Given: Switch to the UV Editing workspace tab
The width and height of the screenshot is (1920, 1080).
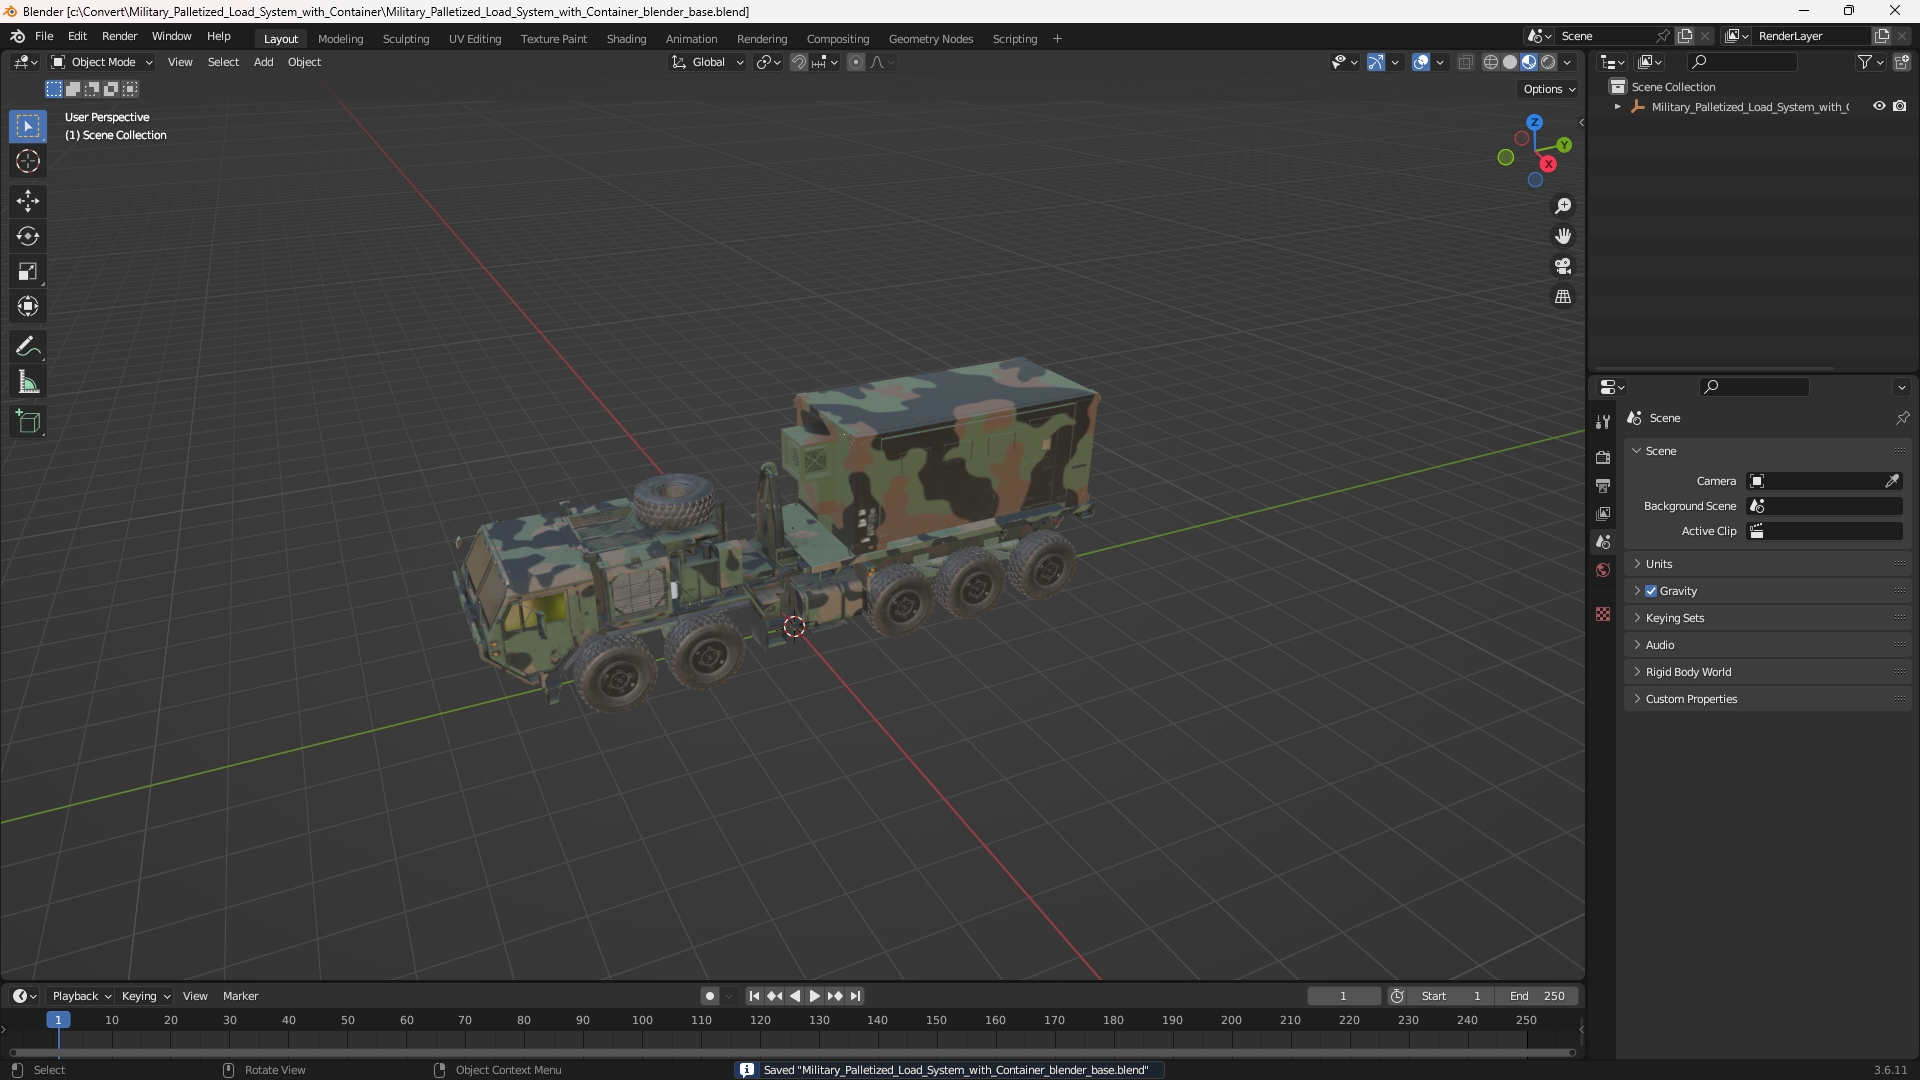Looking at the screenshot, I should point(475,39).
